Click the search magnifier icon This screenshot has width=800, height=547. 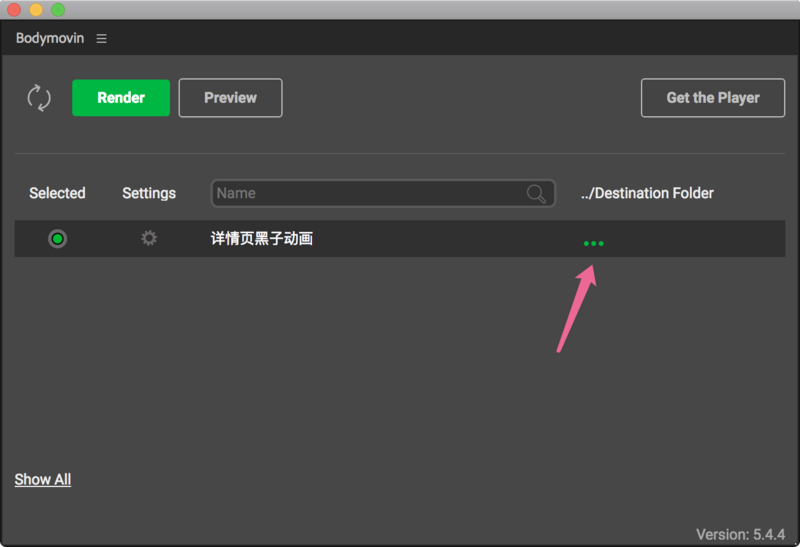[x=536, y=193]
